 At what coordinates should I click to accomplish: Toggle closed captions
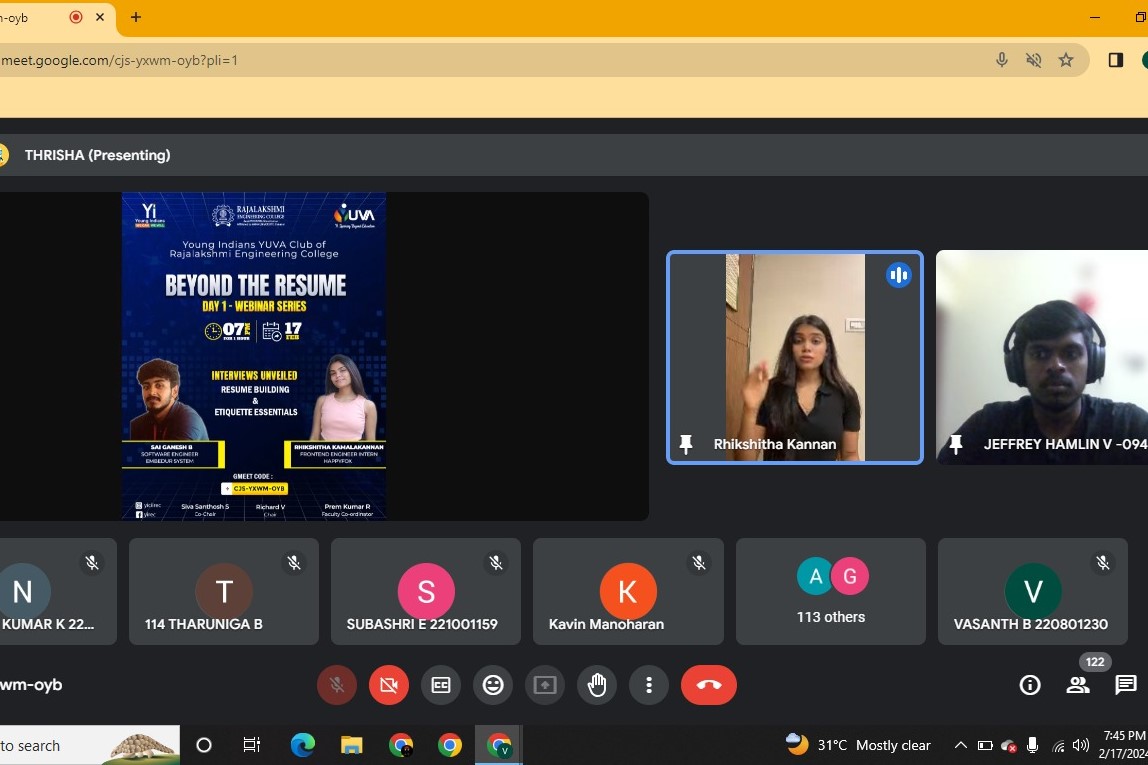click(x=441, y=685)
